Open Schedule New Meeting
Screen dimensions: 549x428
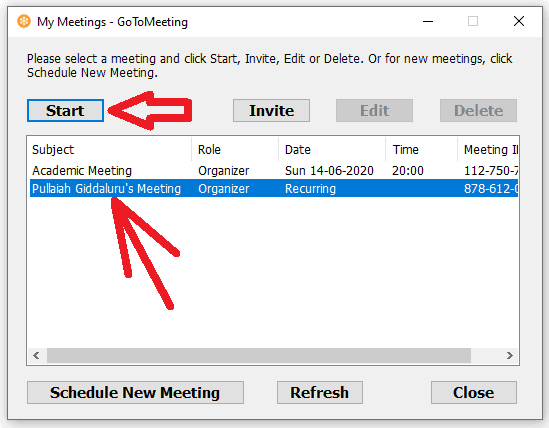(135, 393)
